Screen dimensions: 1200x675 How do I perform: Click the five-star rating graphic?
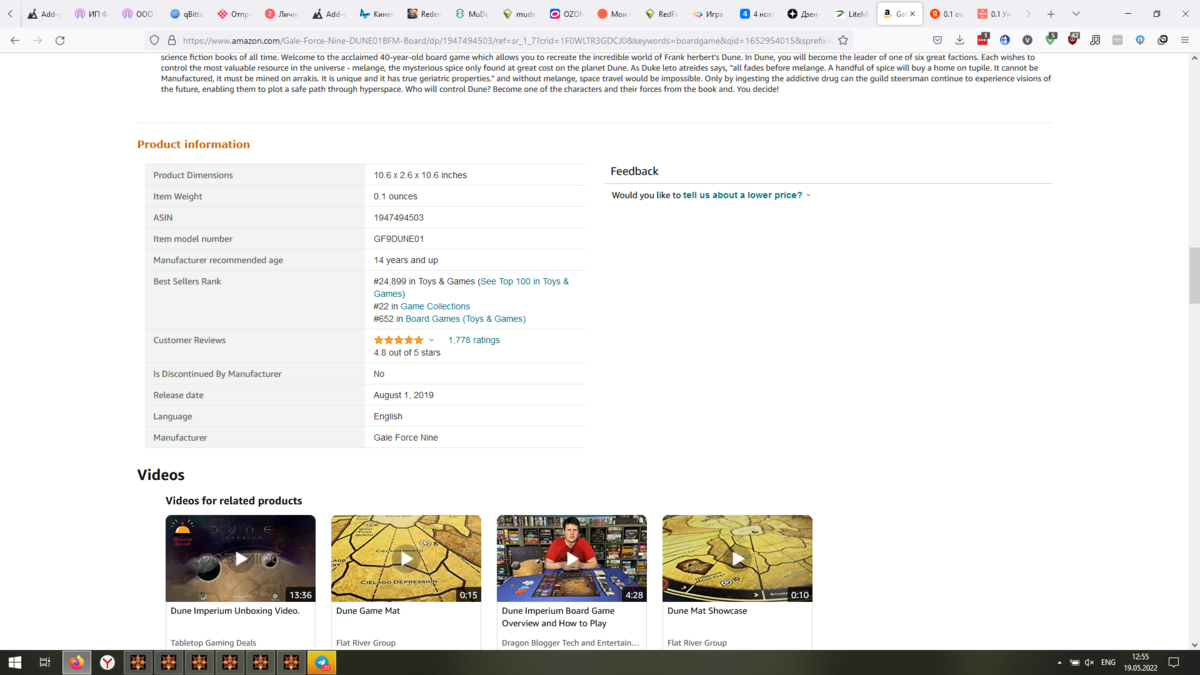coord(399,340)
